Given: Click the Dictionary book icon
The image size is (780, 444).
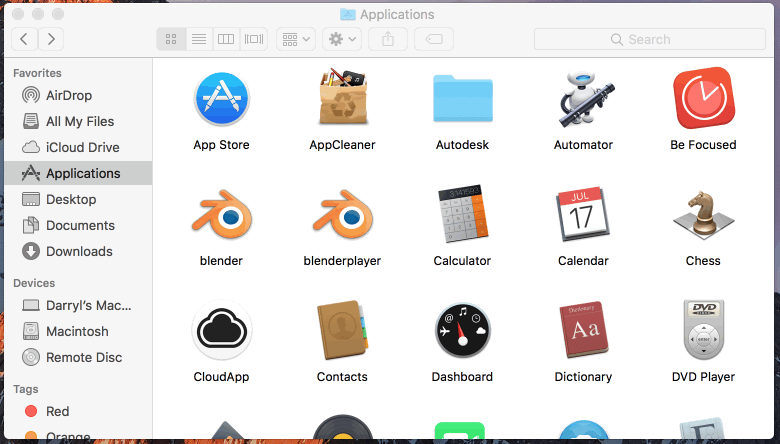Looking at the screenshot, I should [584, 330].
